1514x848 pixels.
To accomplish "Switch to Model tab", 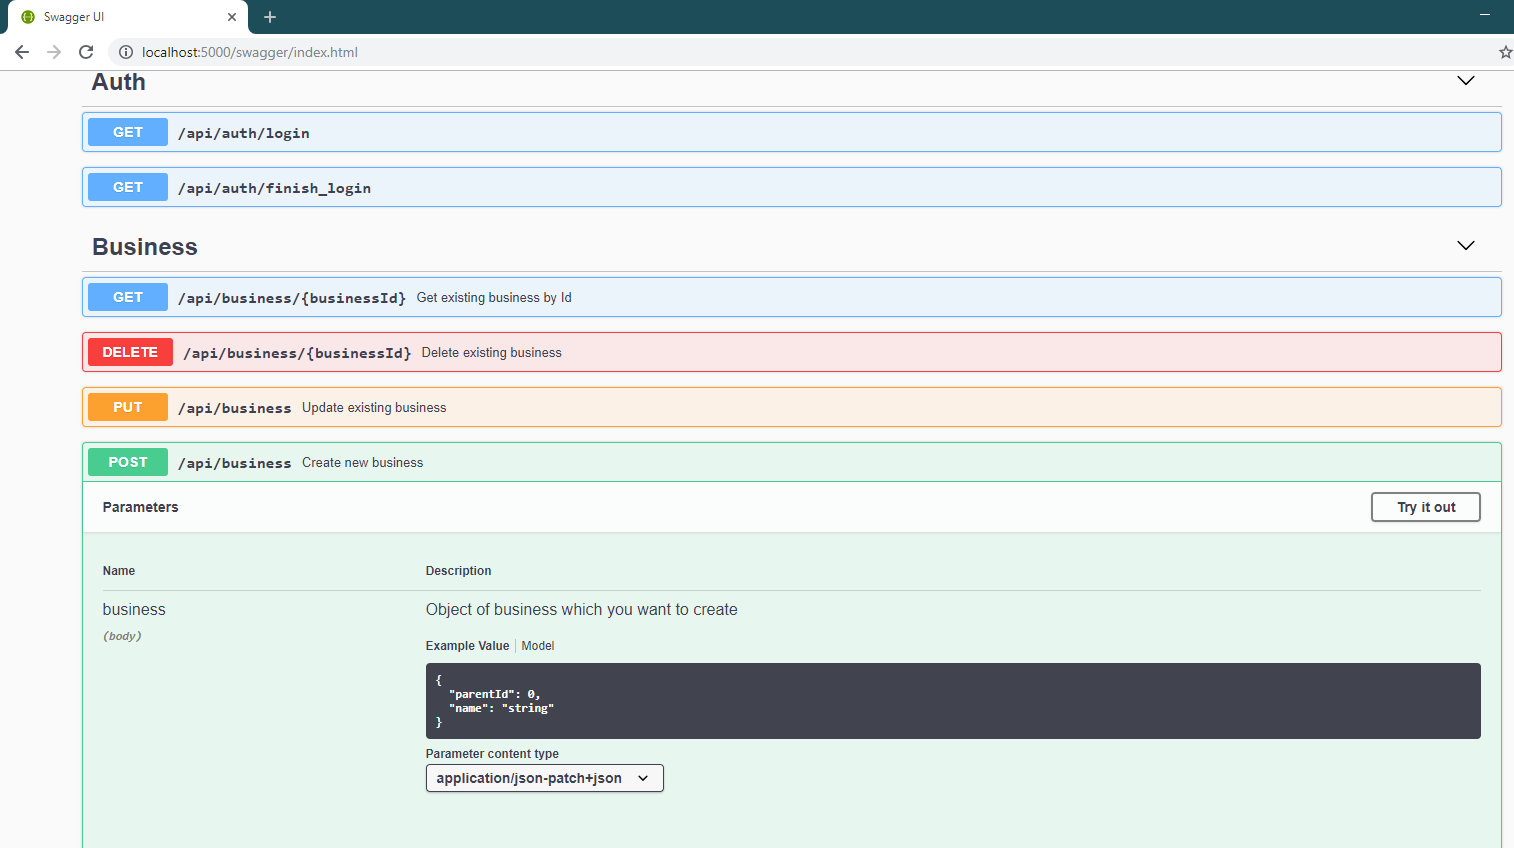I will tap(538, 646).
